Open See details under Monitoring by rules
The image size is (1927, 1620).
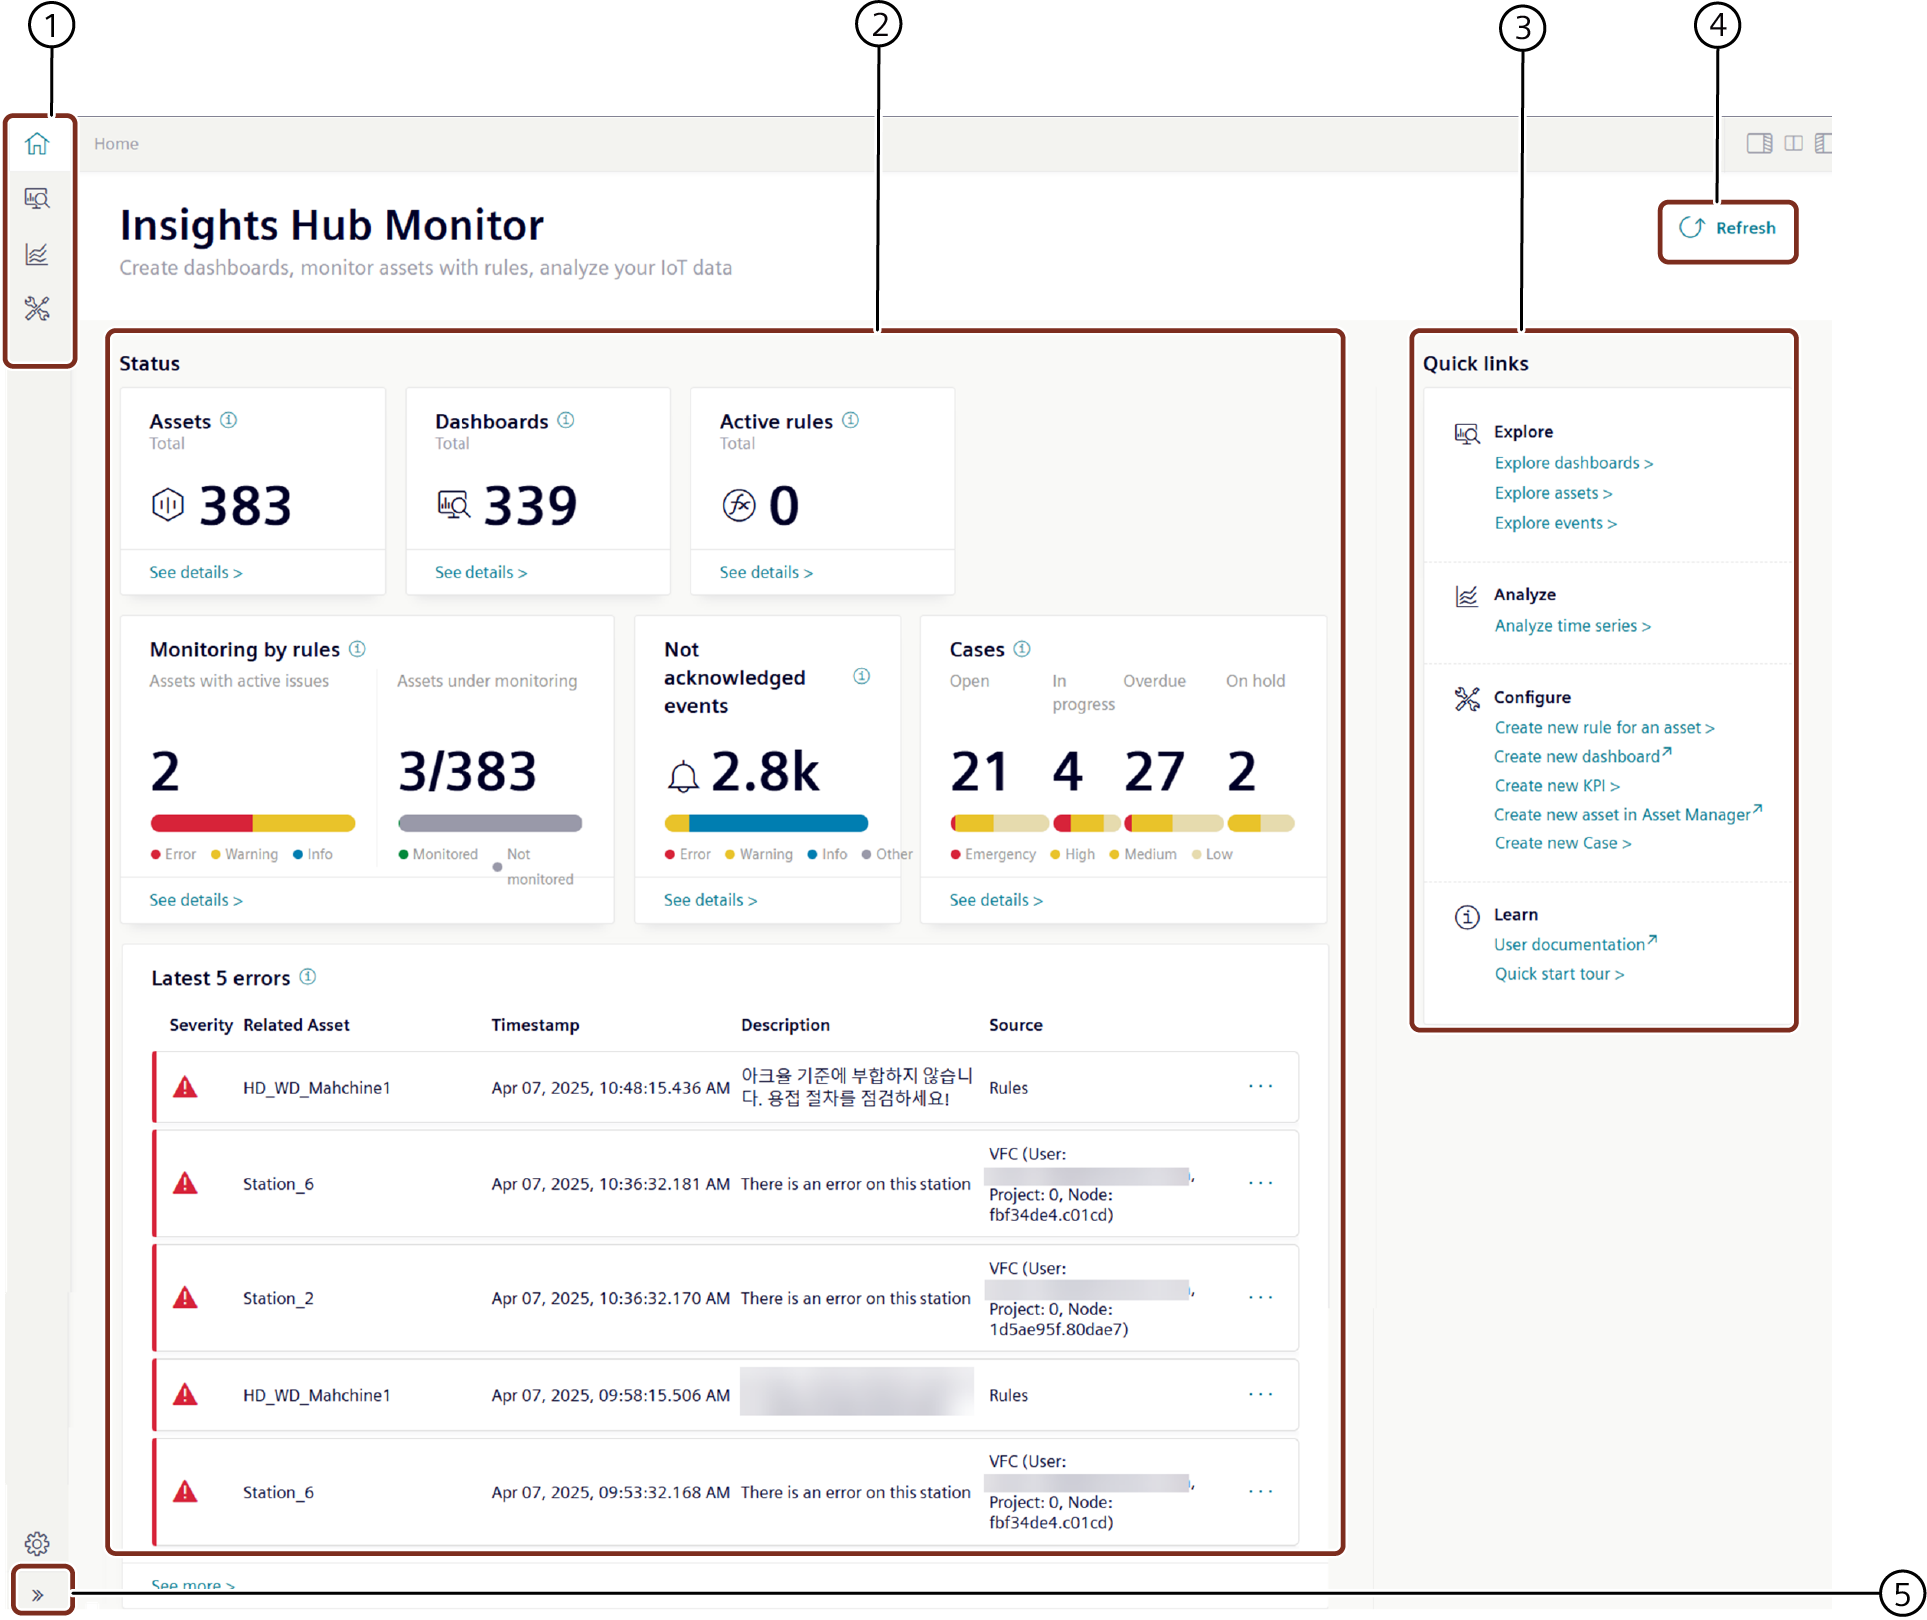point(196,901)
